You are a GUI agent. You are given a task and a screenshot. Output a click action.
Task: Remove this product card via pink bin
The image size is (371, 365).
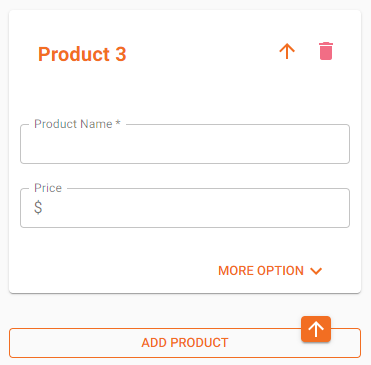pyautogui.click(x=326, y=51)
